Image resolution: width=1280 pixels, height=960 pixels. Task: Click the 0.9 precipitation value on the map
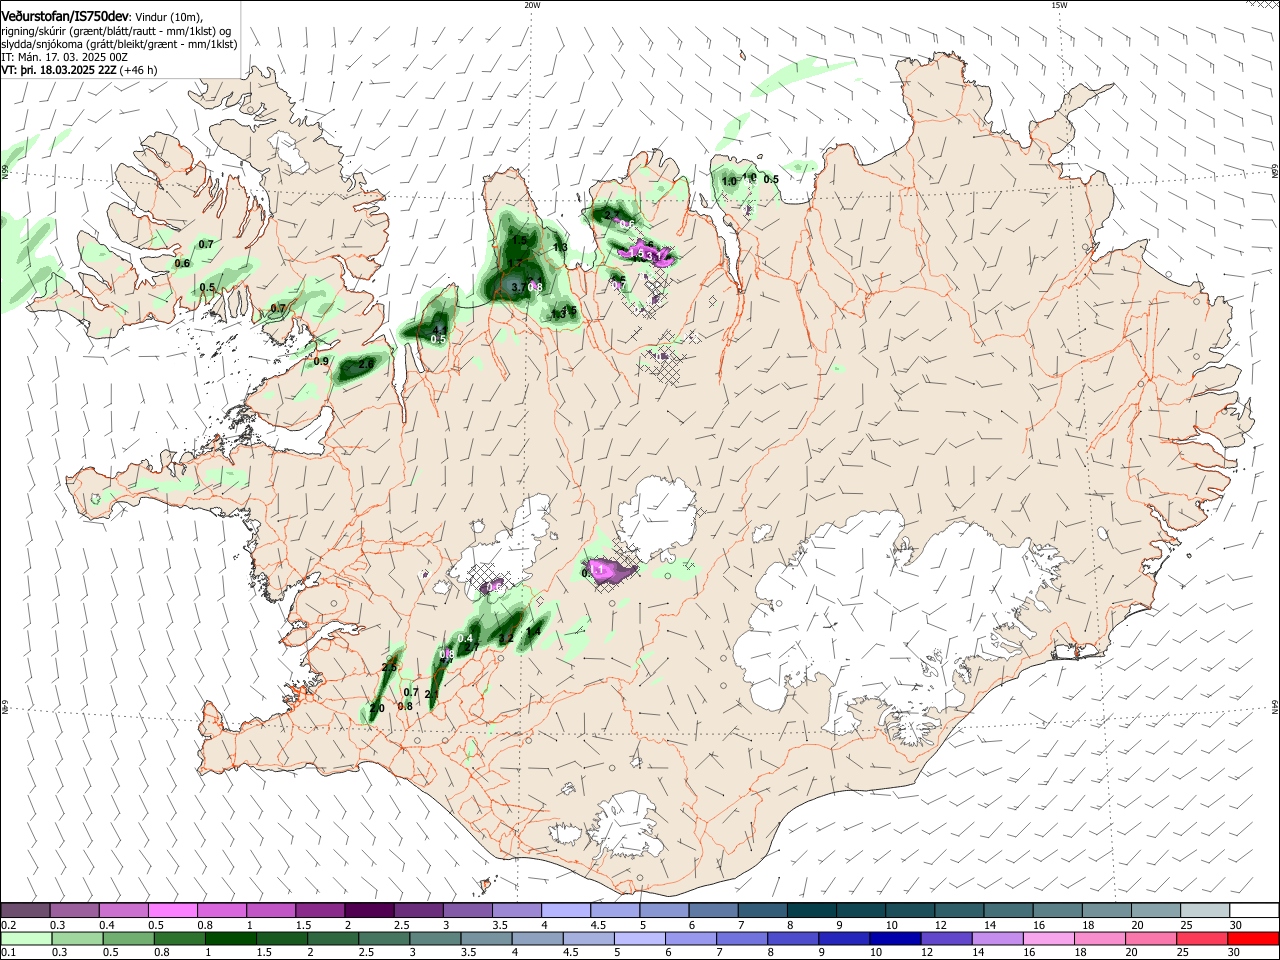321,361
